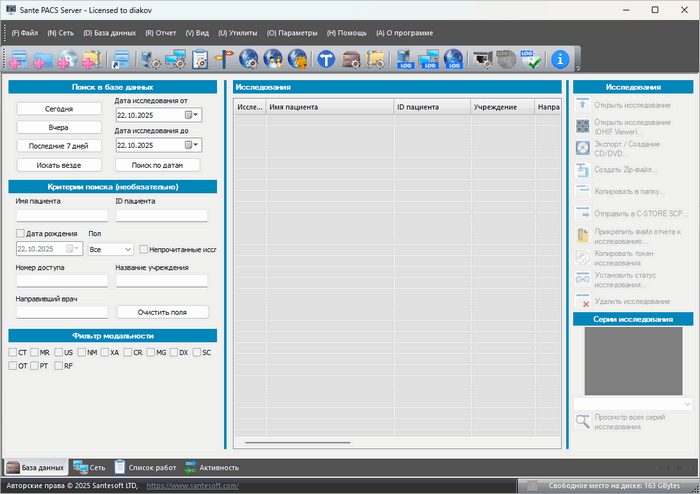Viewport: 700px width, 494px height.
Task: Click the toolbar icon with green checkmark
Action: tap(534, 60)
